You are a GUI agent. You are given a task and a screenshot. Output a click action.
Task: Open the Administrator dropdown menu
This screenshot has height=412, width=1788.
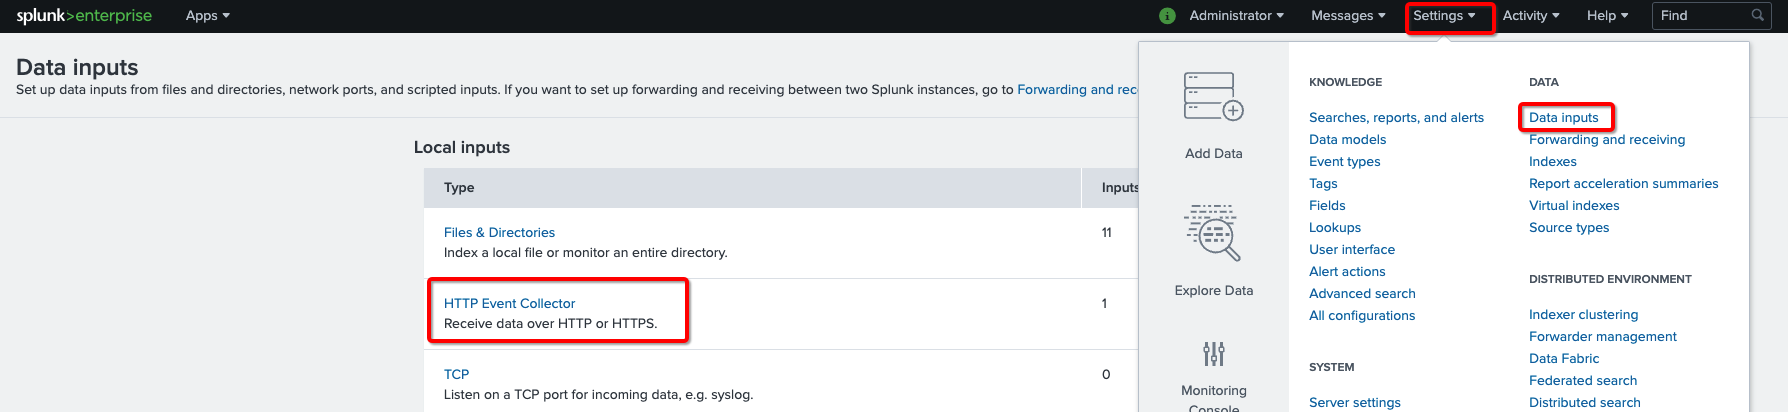click(x=1236, y=16)
